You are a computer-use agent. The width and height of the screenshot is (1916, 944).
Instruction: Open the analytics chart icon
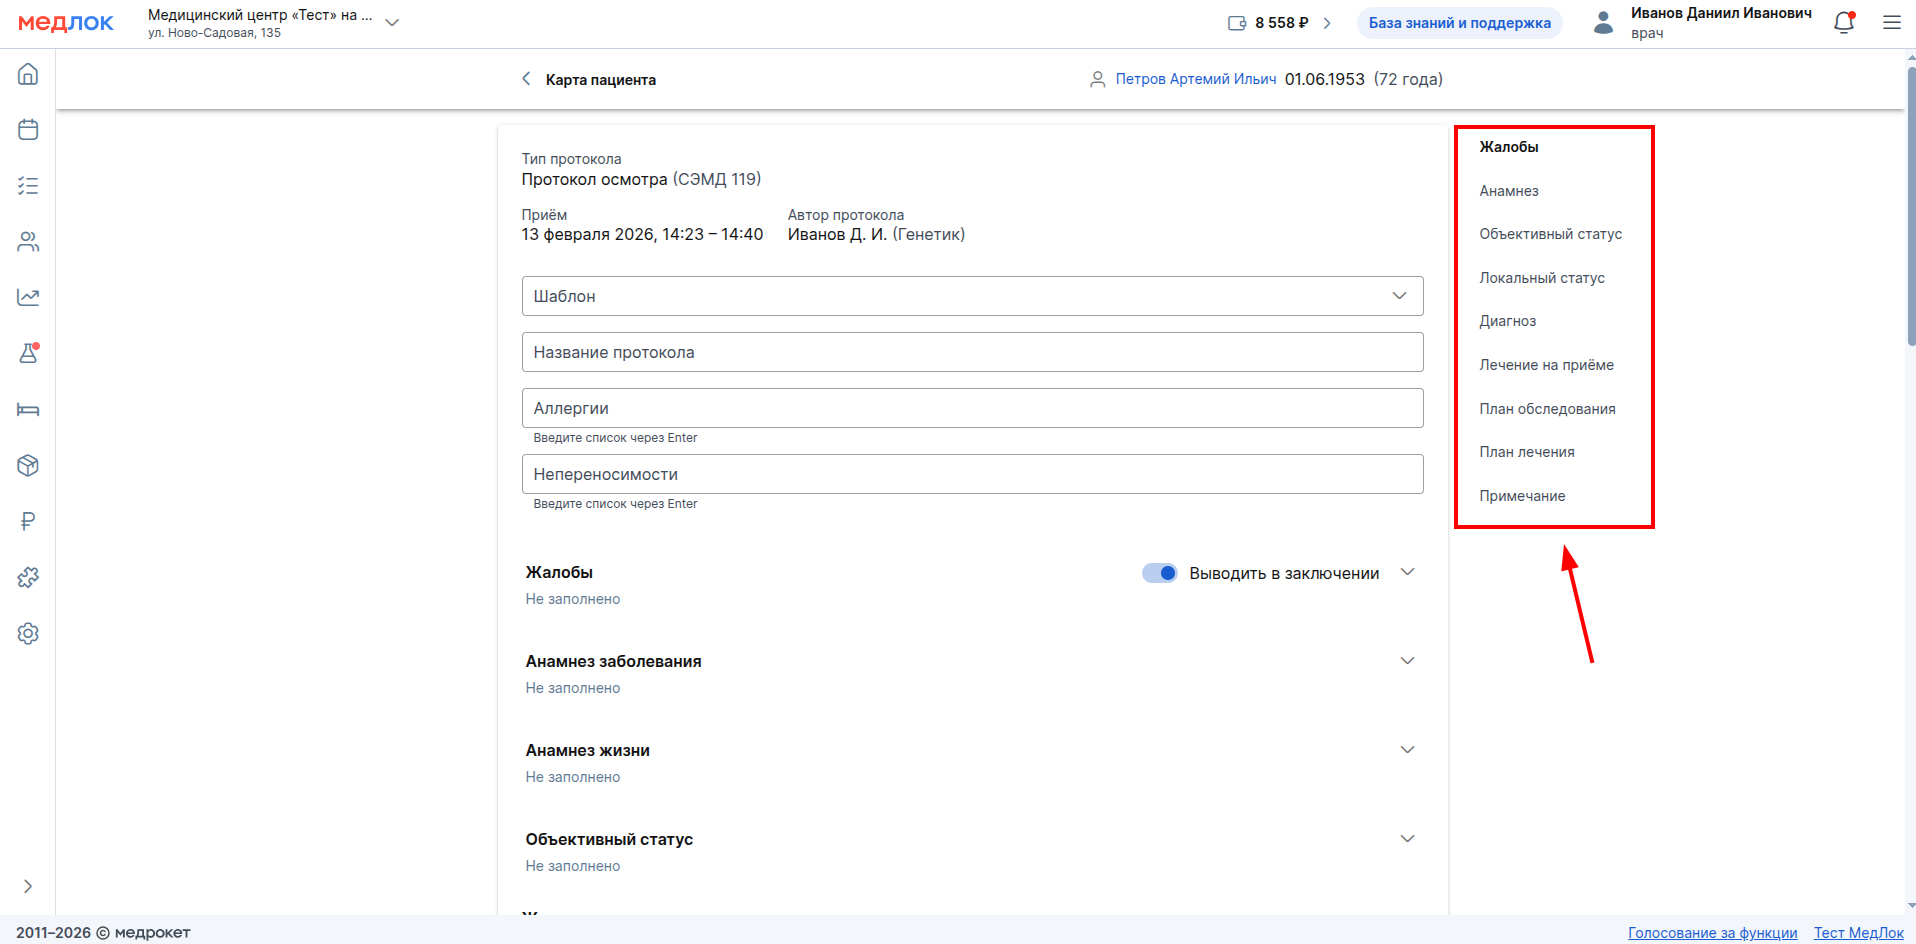tap(28, 297)
